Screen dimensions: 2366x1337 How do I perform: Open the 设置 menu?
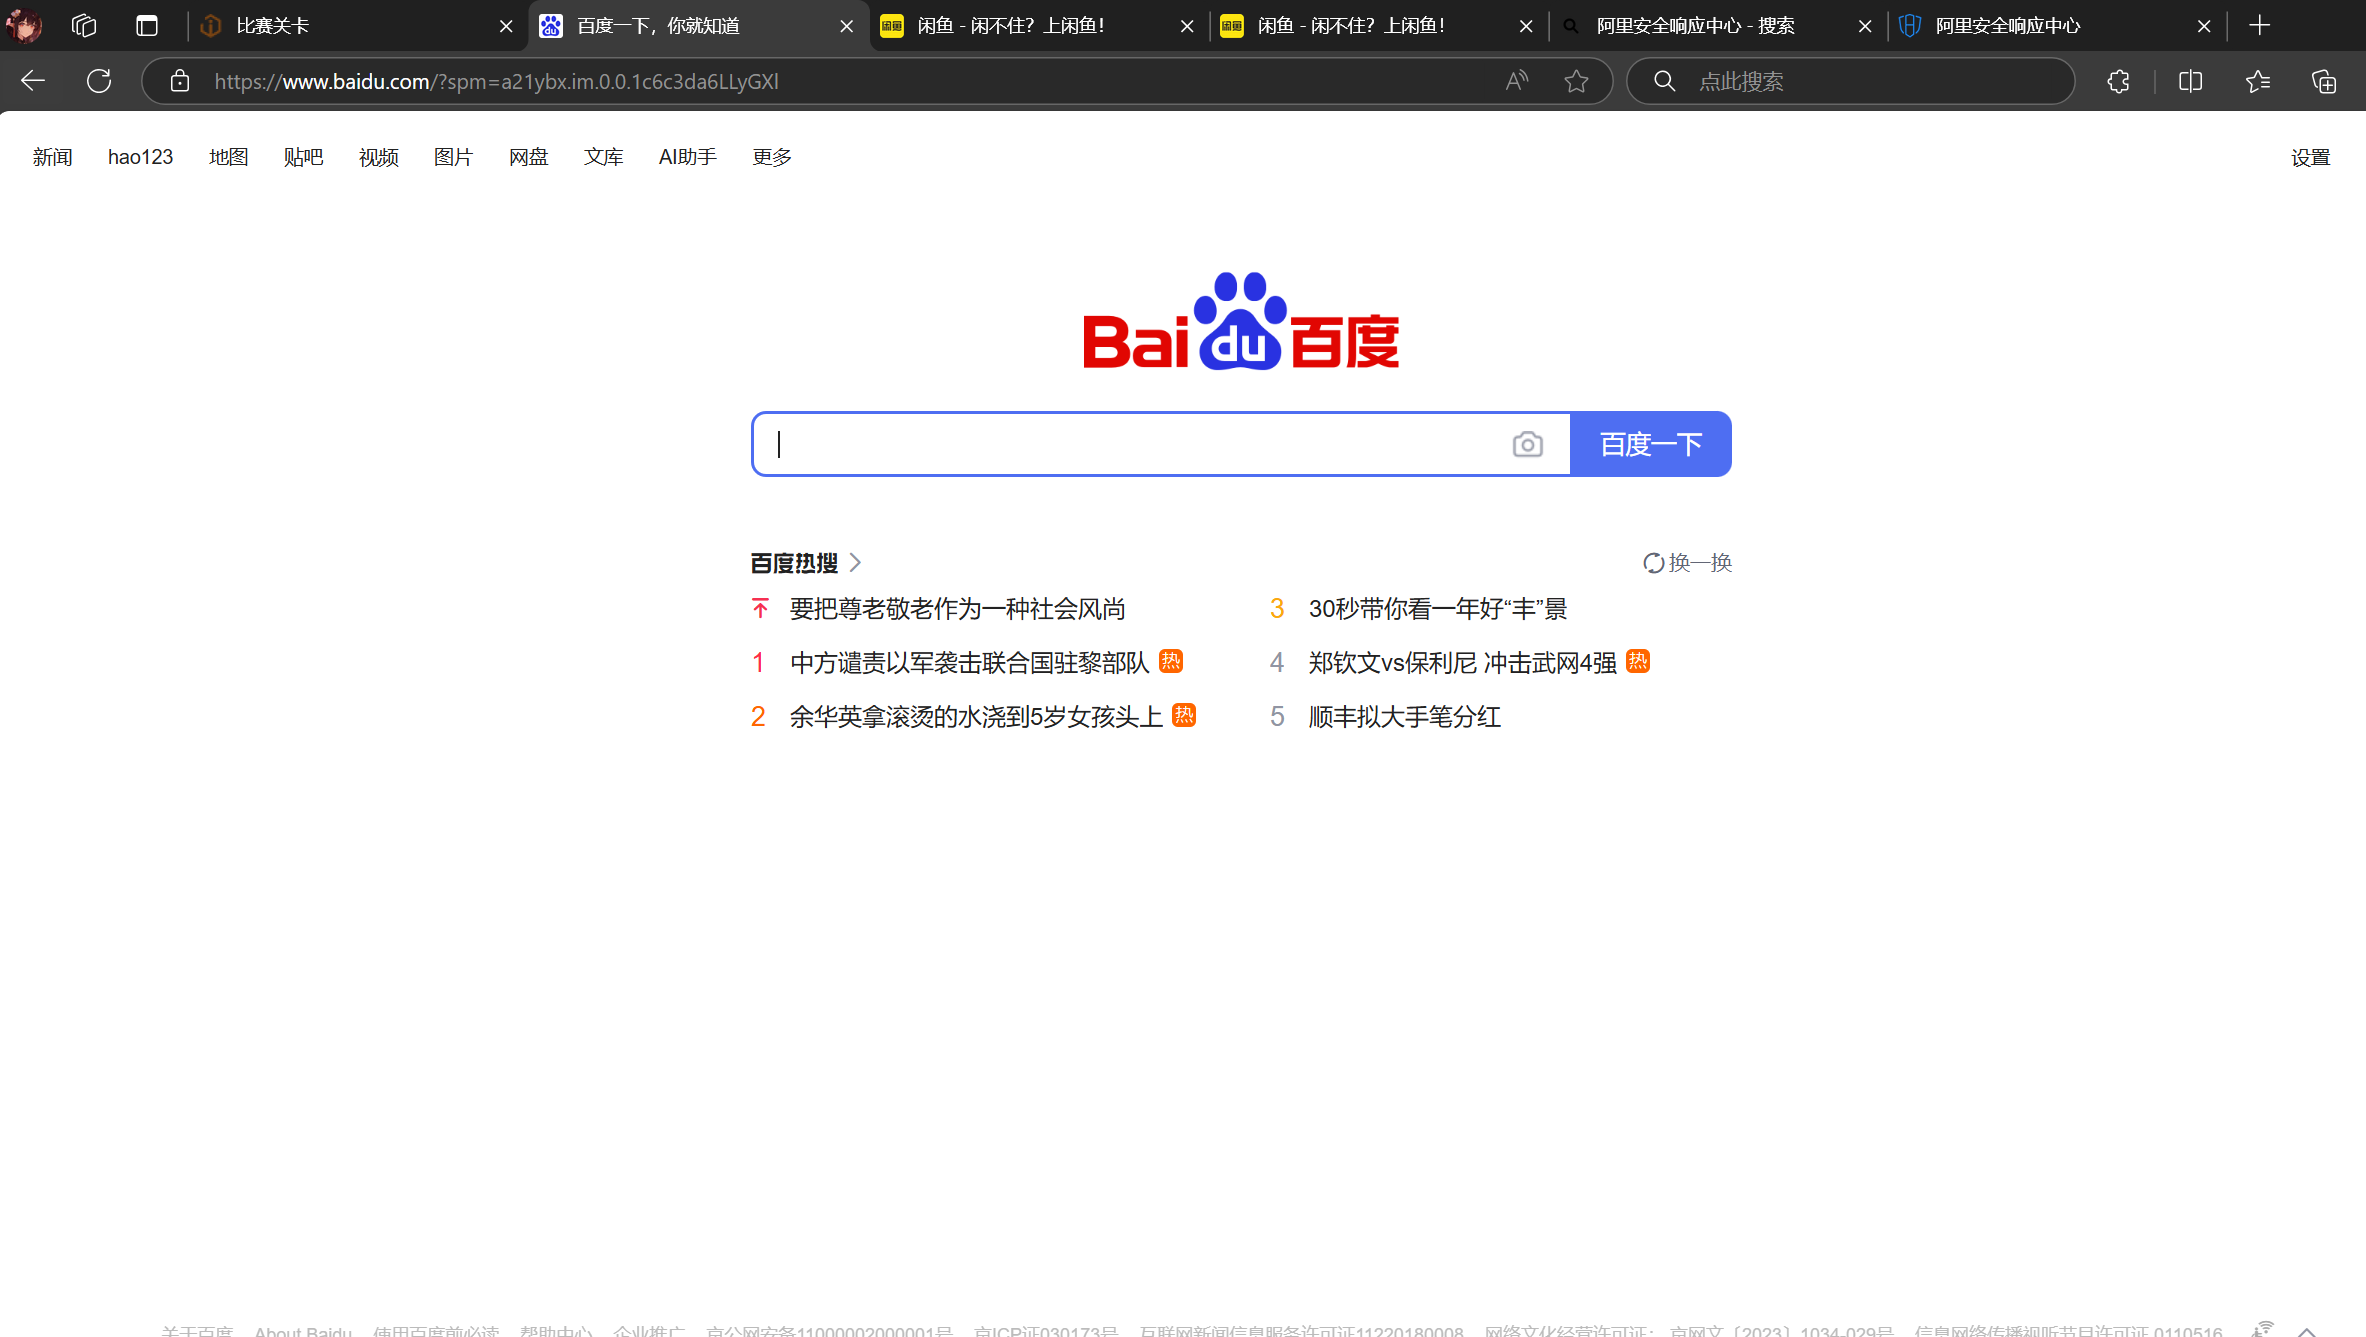coord(2310,157)
